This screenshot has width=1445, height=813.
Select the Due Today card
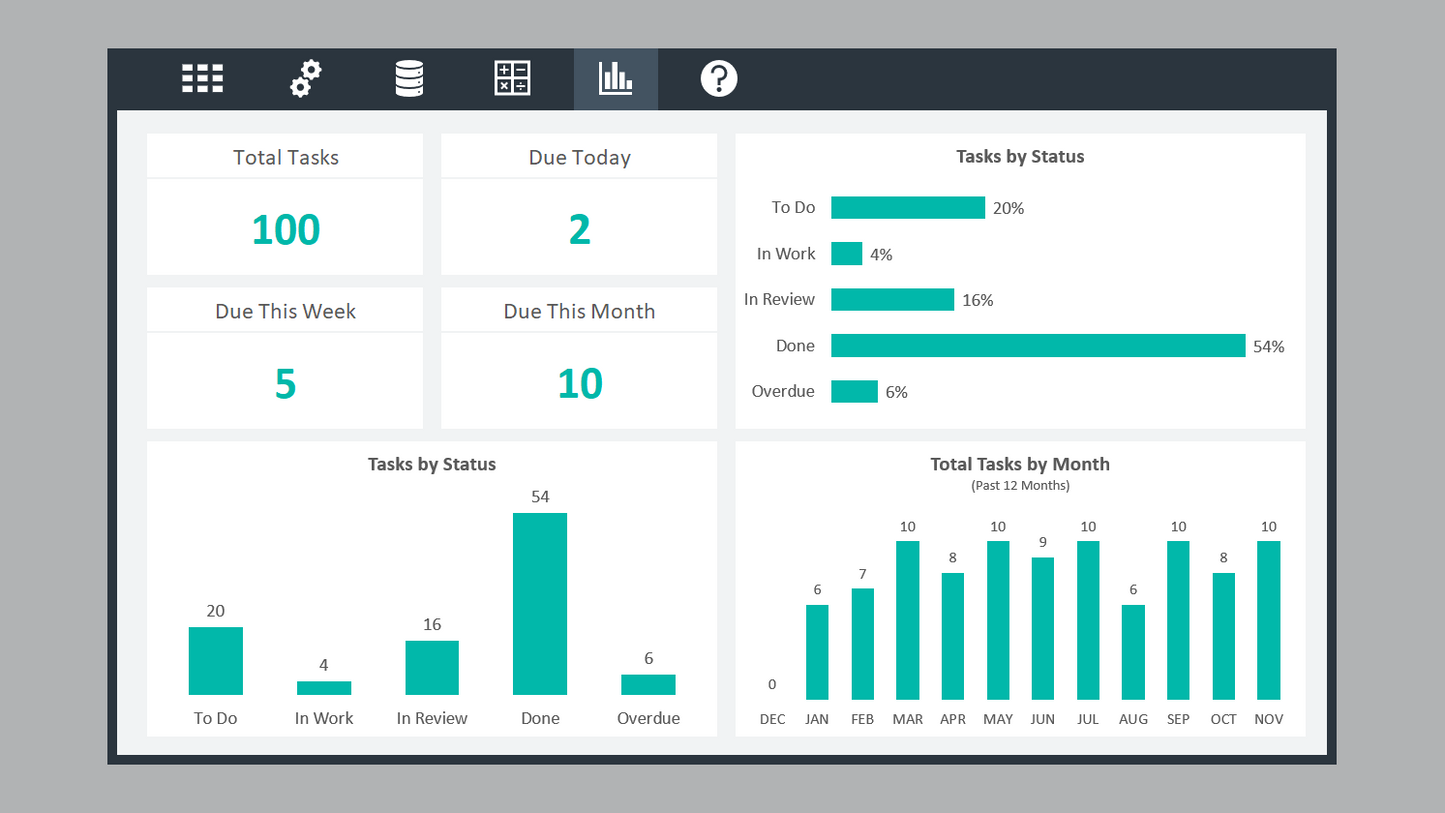579,205
